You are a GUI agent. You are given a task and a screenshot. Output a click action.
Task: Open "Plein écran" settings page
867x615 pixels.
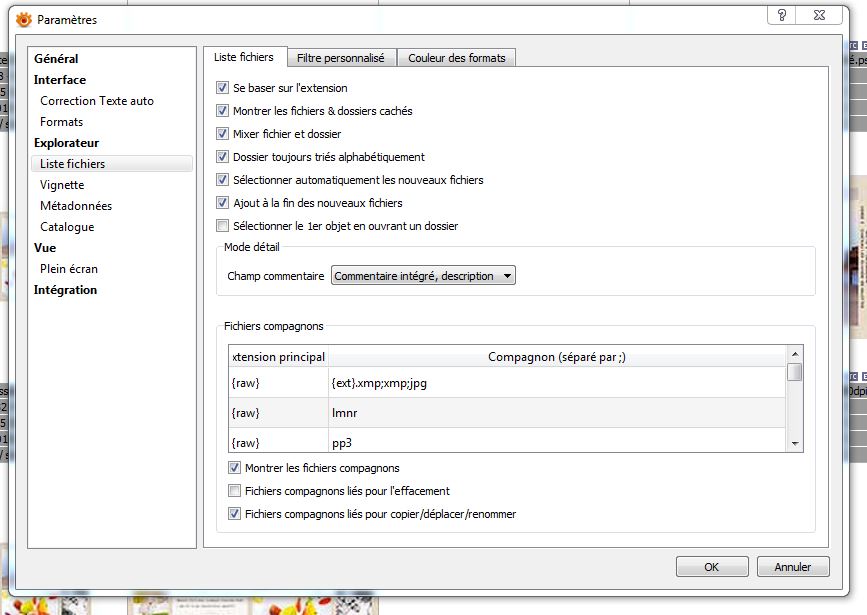(69, 269)
